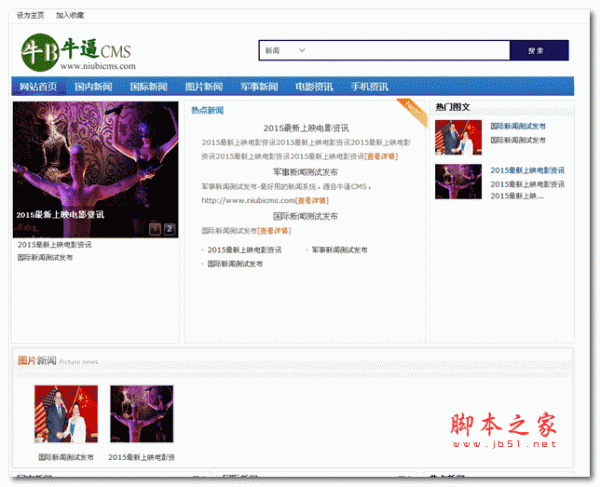Open the purple dancers photo in 图片新闻
Screen dimensions: 600x487
(x=142, y=414)
